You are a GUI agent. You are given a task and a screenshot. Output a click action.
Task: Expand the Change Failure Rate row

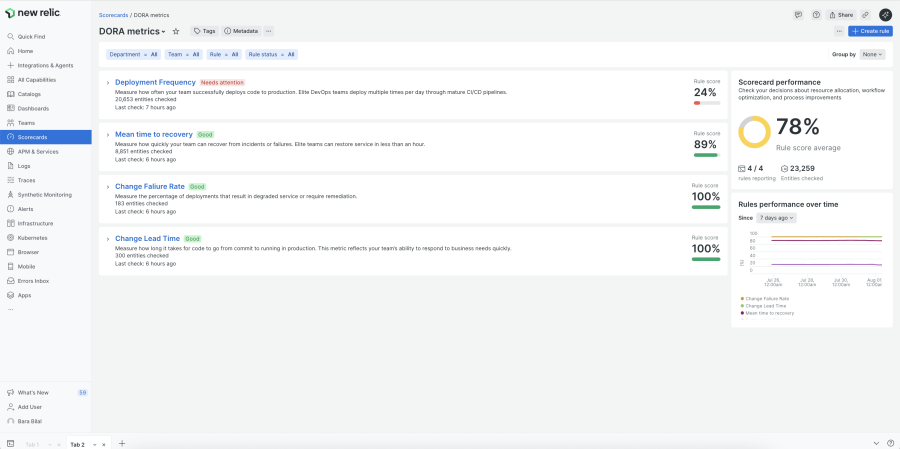pos(107,187)
